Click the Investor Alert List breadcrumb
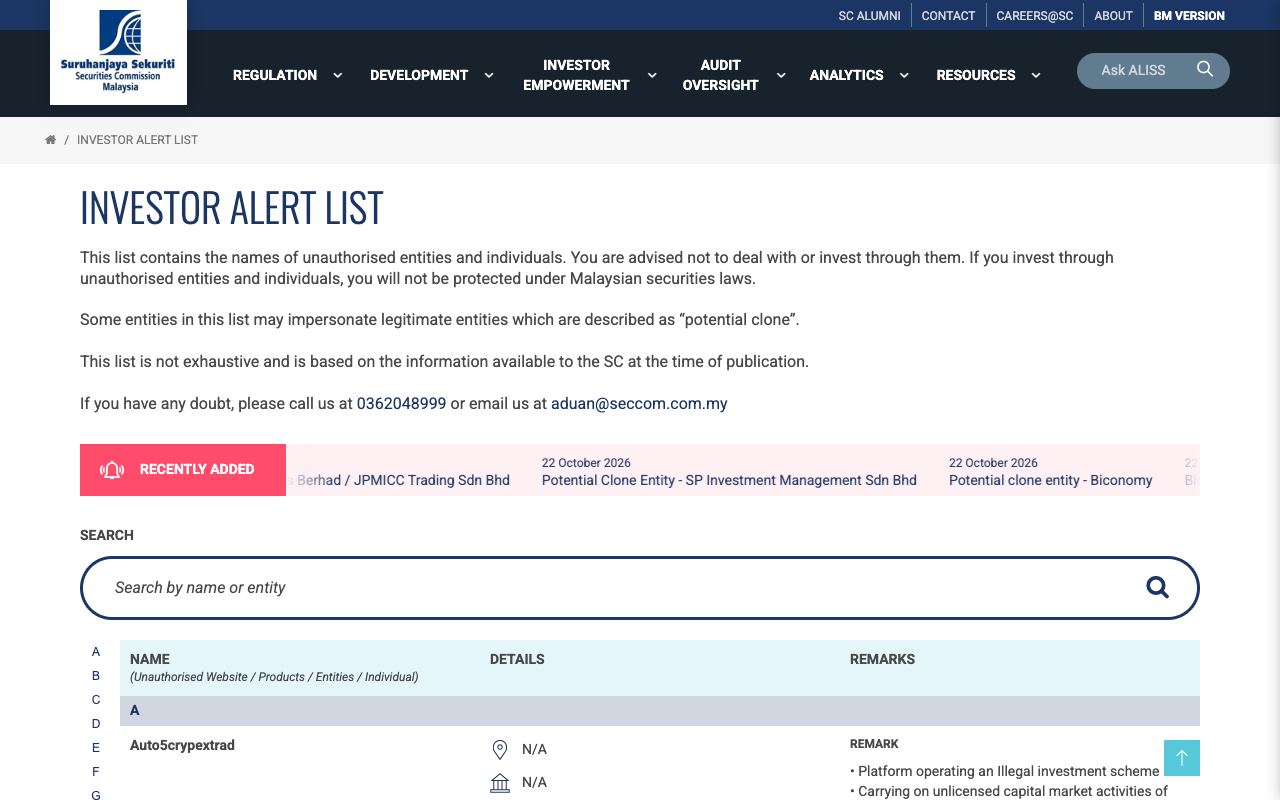This screenshot has height=800, width=1280. [137, 140]
